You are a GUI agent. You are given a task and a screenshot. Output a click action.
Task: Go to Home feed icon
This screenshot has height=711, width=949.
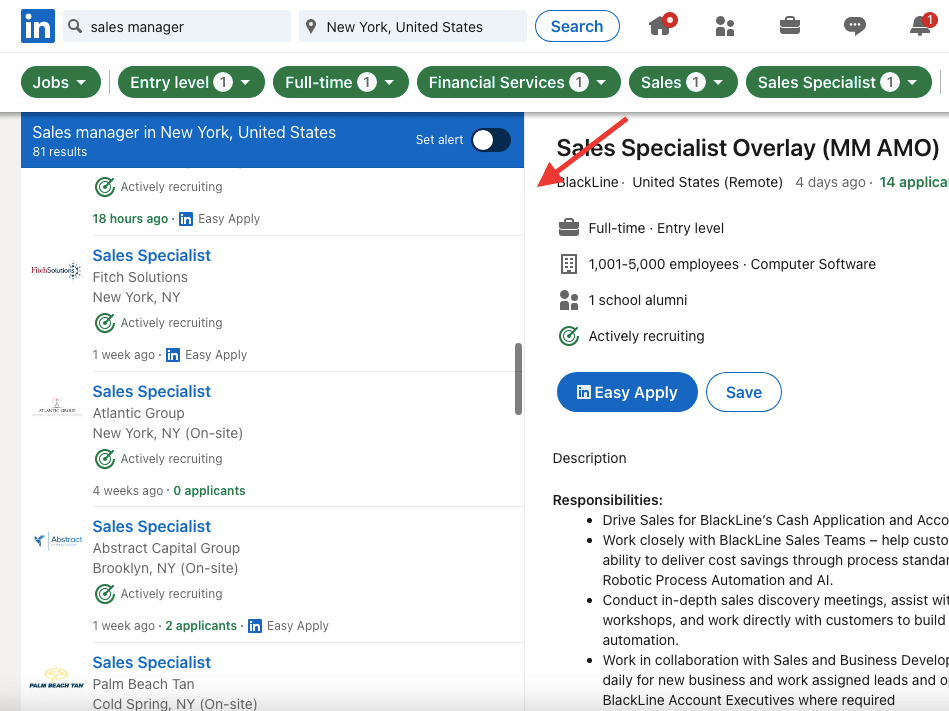click(x=660, y=25)
